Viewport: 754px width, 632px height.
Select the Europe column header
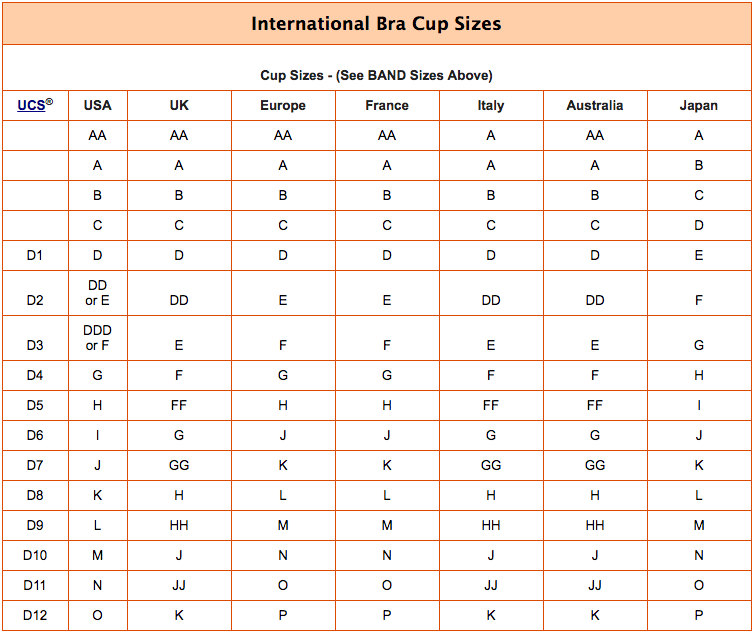click(283, 105)
